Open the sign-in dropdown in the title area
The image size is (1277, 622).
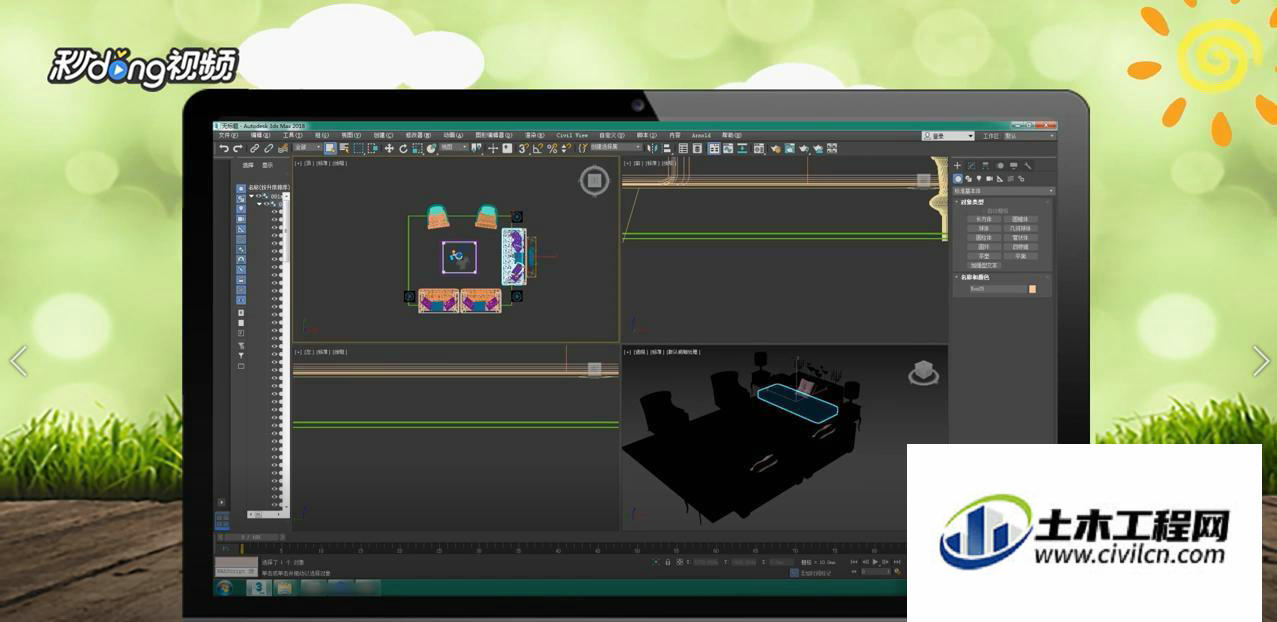coord(948,135)
